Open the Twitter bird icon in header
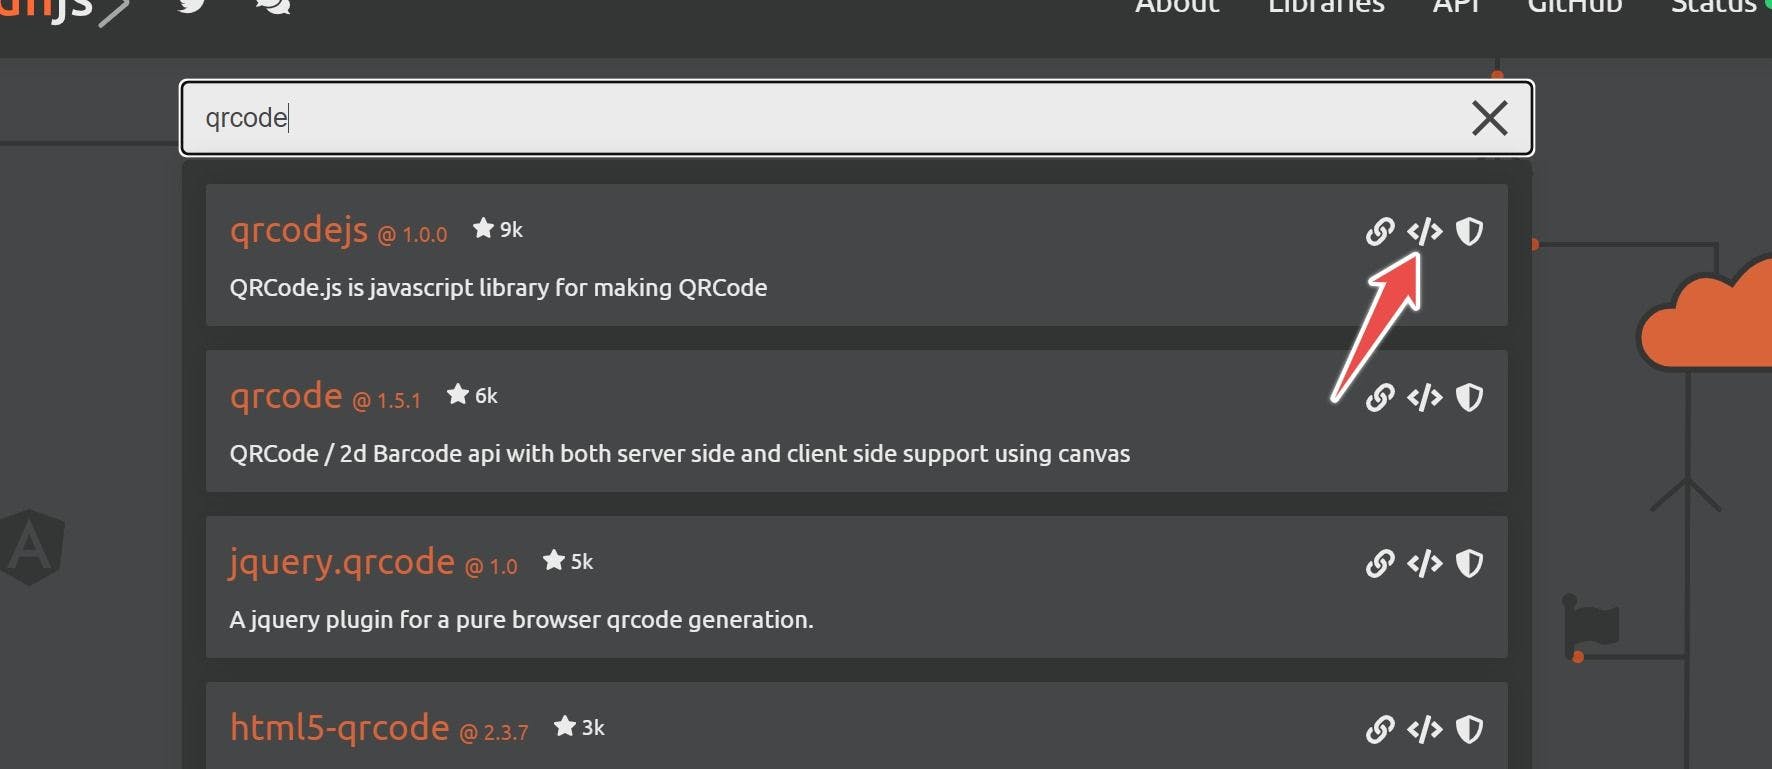The image size is (1772, 769). click(x=193, y=6)
